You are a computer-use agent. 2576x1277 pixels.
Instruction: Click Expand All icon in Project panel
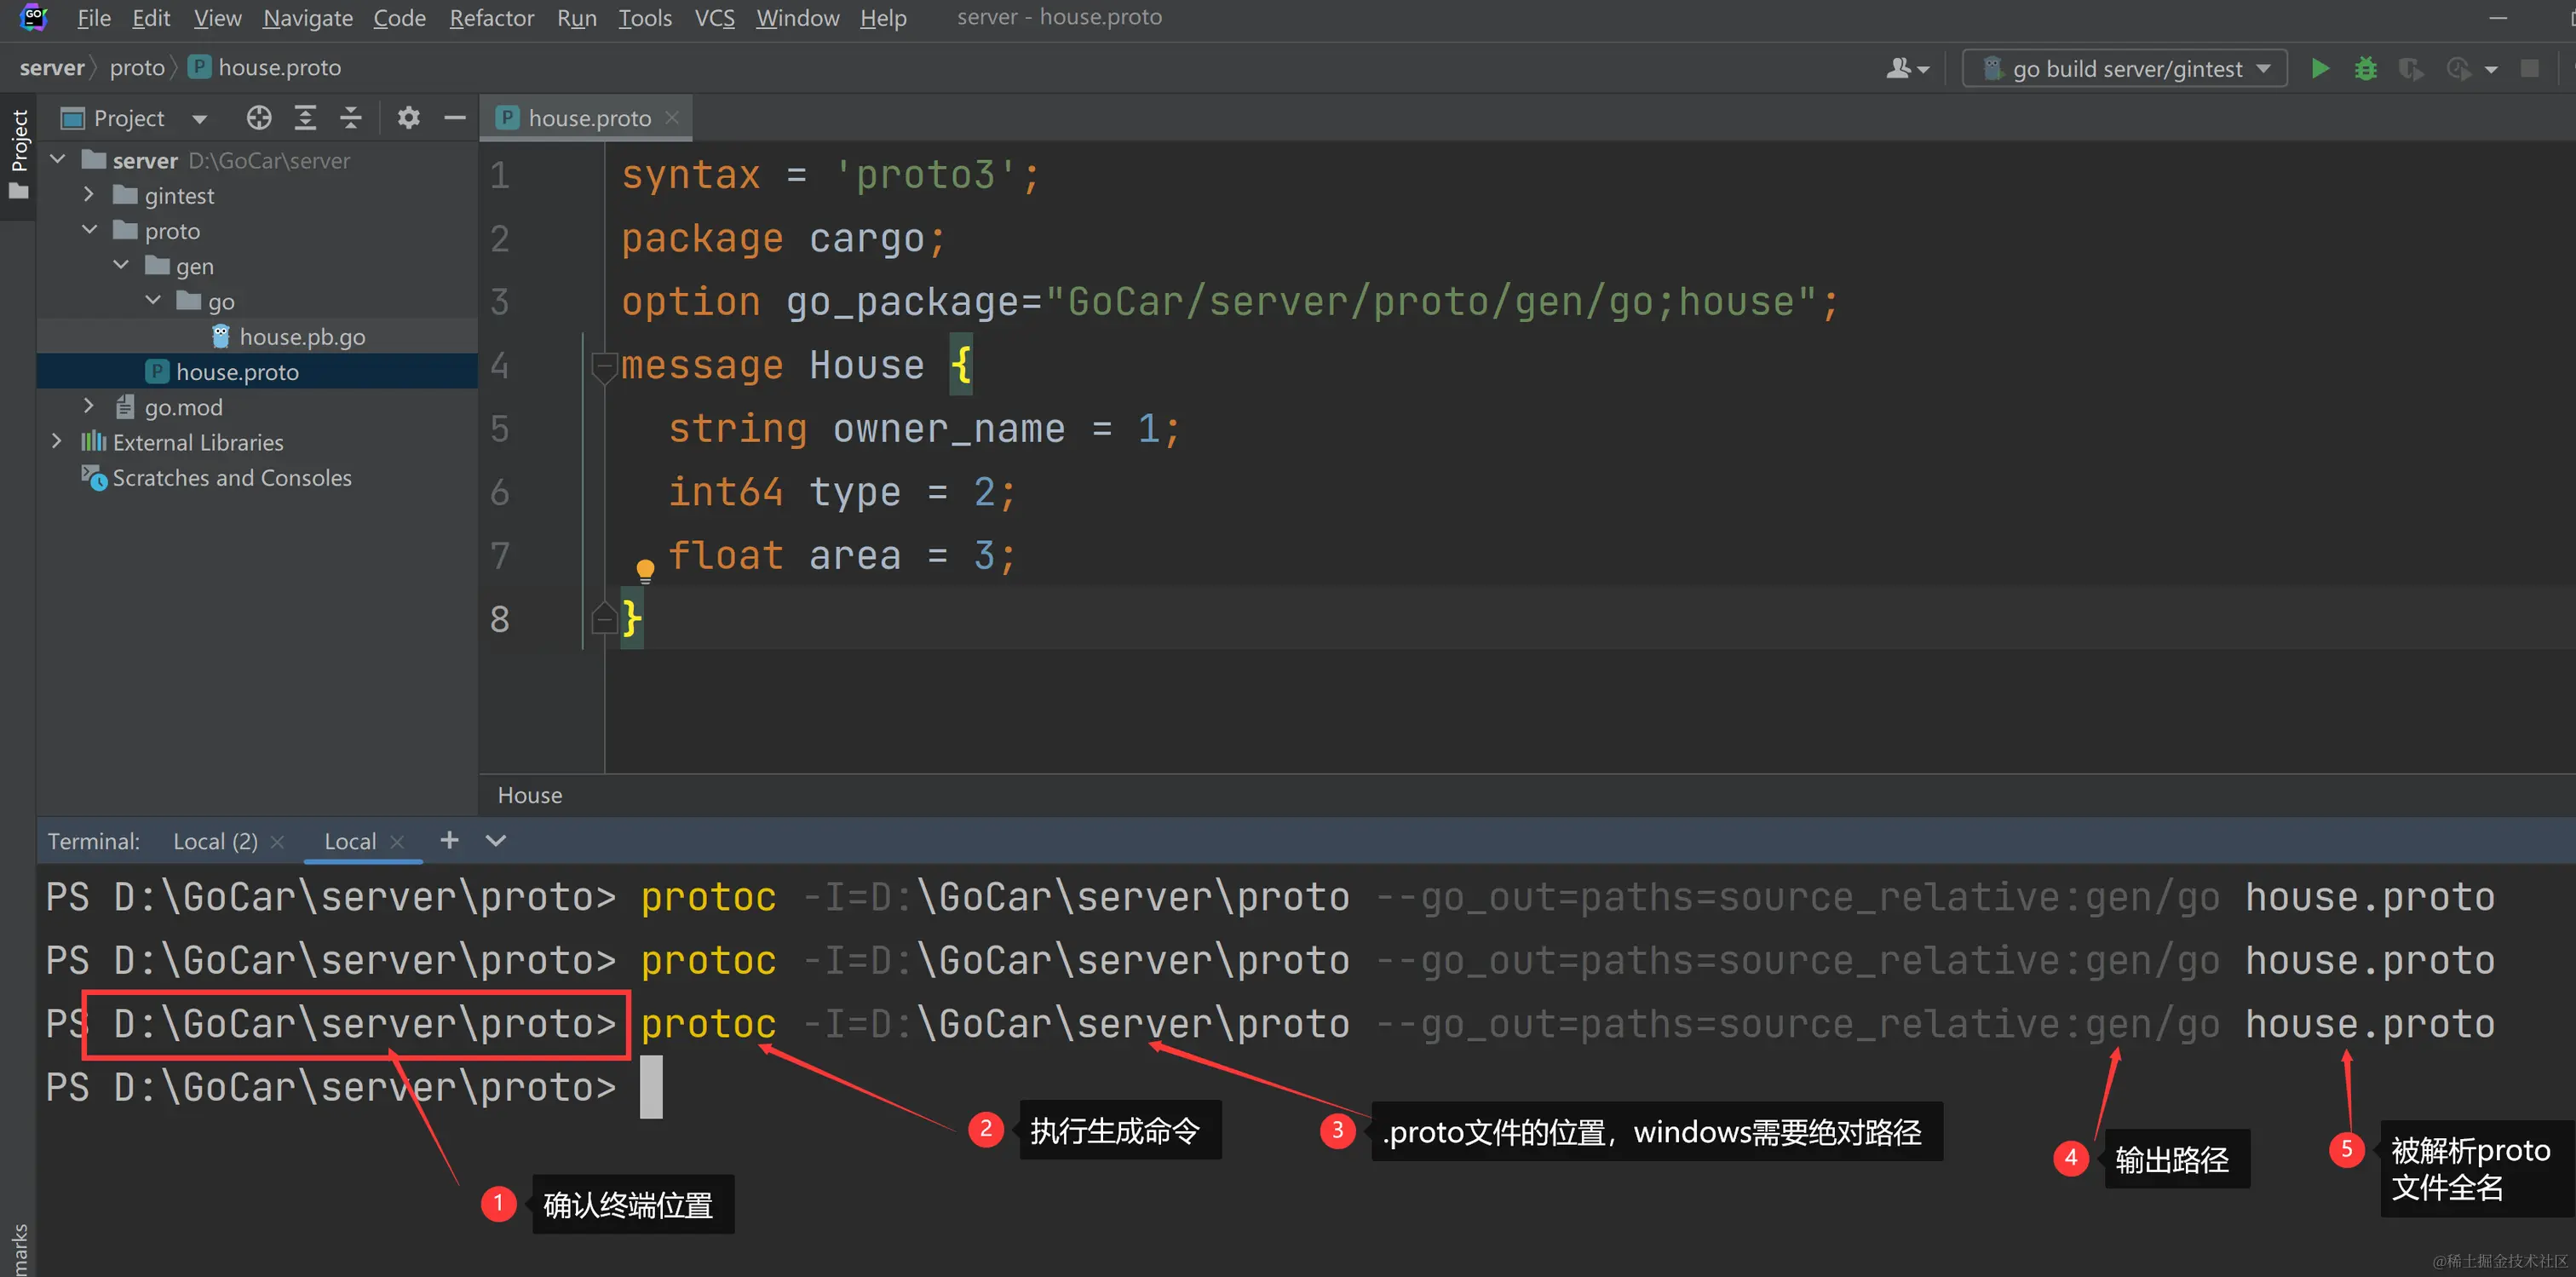pyautogui.click(x=305, y=118)
